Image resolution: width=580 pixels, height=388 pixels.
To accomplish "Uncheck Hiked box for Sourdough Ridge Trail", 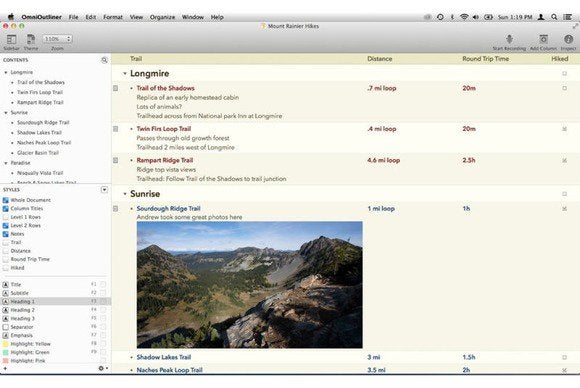I will click(x=564, y=209).
